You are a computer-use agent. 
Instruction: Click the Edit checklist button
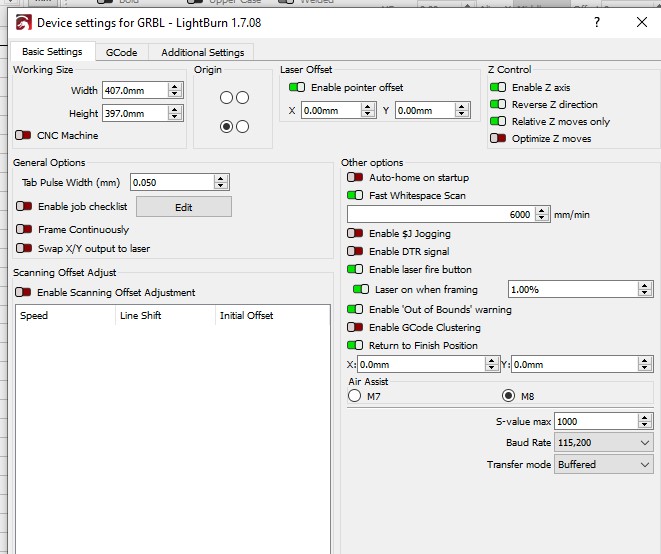click(x=184, y=207)
